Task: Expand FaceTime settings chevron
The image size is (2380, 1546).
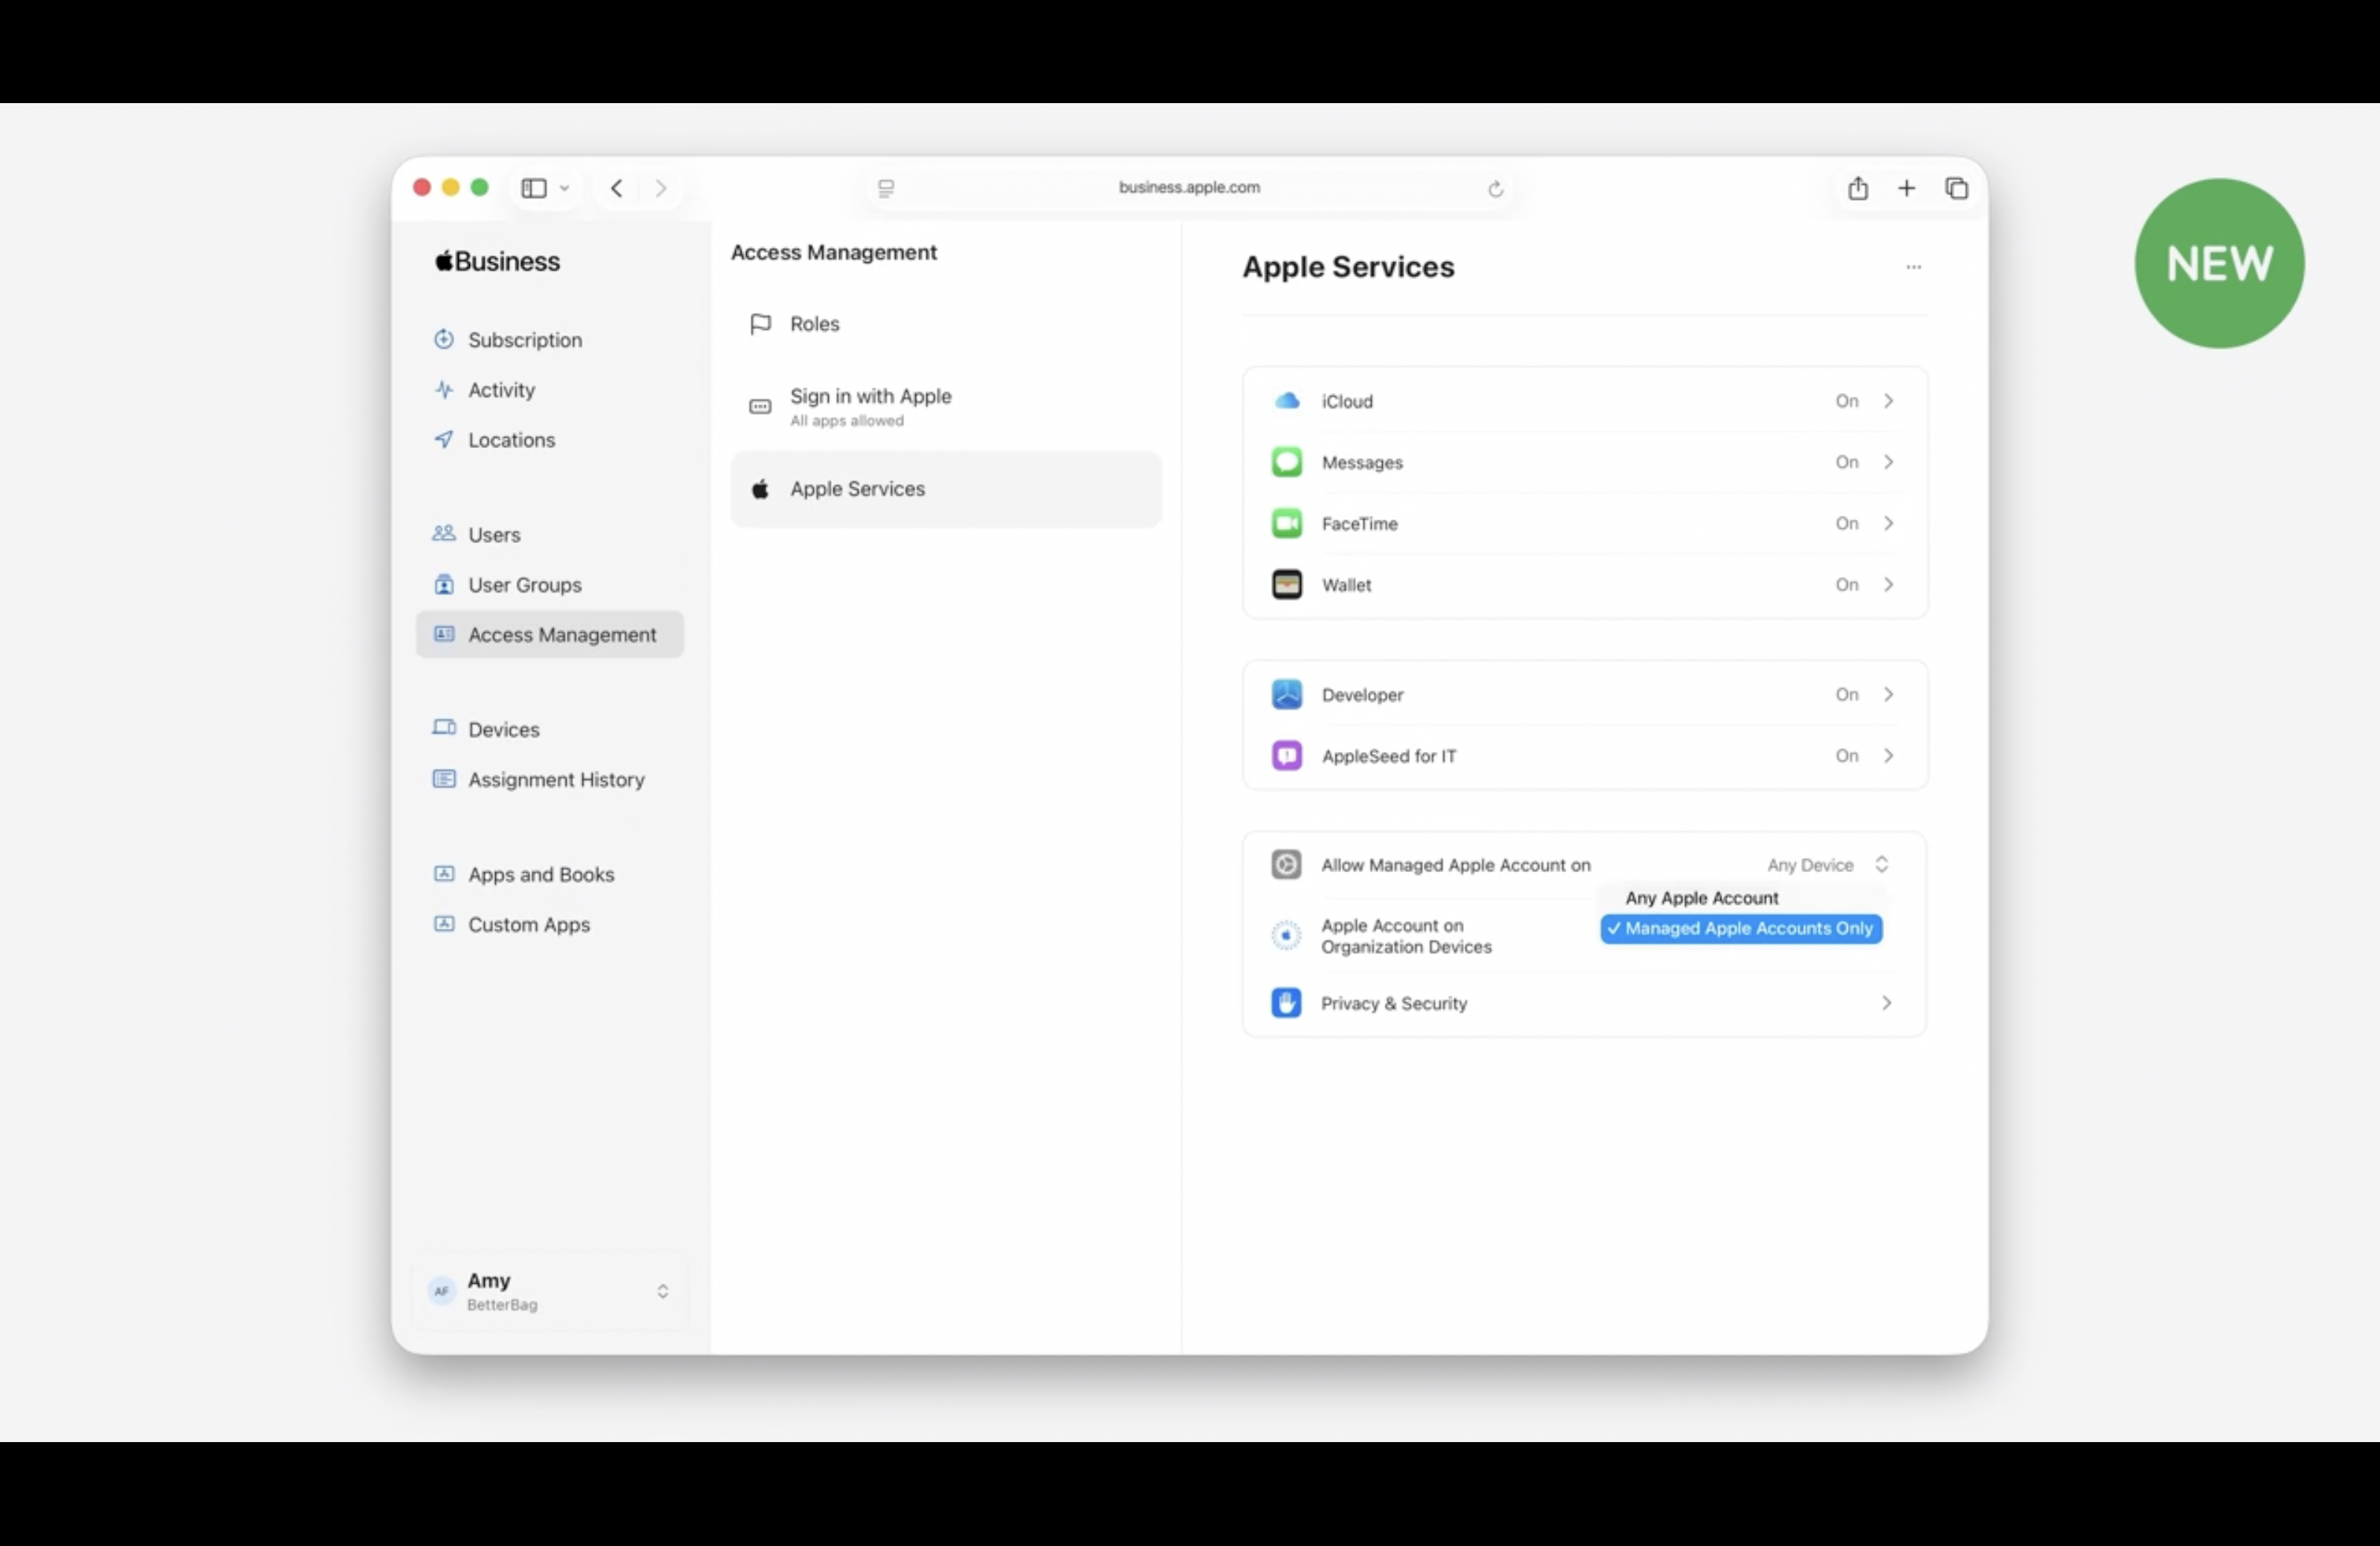Action: (1888, 523)
